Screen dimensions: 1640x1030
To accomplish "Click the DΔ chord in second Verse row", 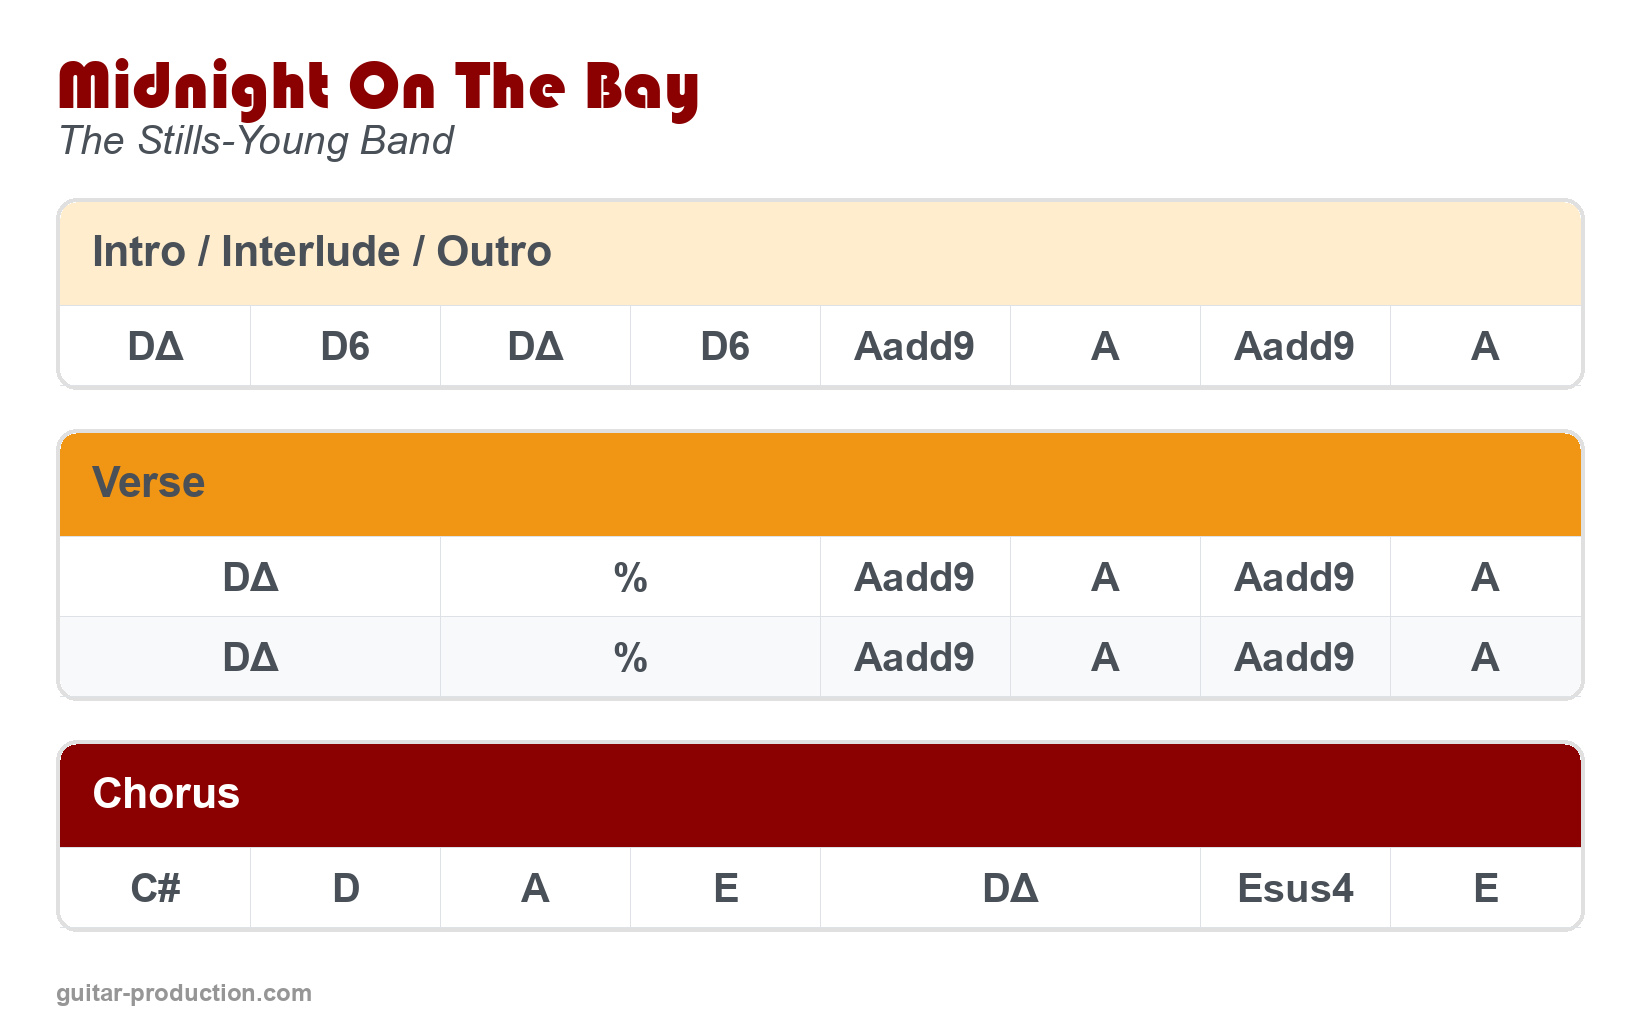I will click(x=250, y=658).
